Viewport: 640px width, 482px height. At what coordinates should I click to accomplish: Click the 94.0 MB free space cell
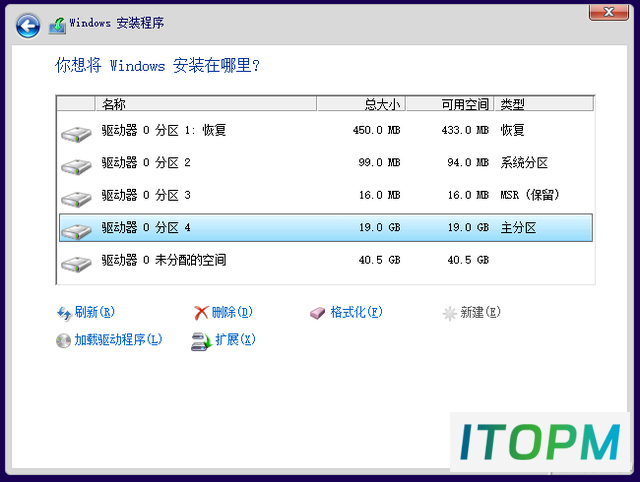coord(468,162)
